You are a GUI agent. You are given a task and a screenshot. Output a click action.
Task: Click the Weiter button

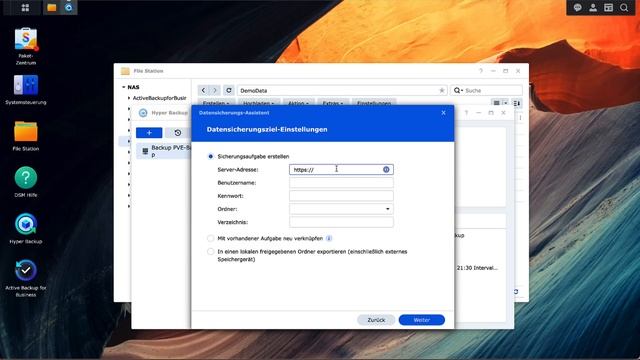point(422,320)
